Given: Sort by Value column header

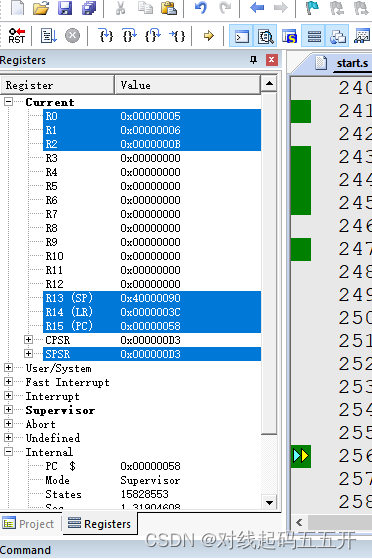Looking at the screenshot, I should click(x=188, y=85).
